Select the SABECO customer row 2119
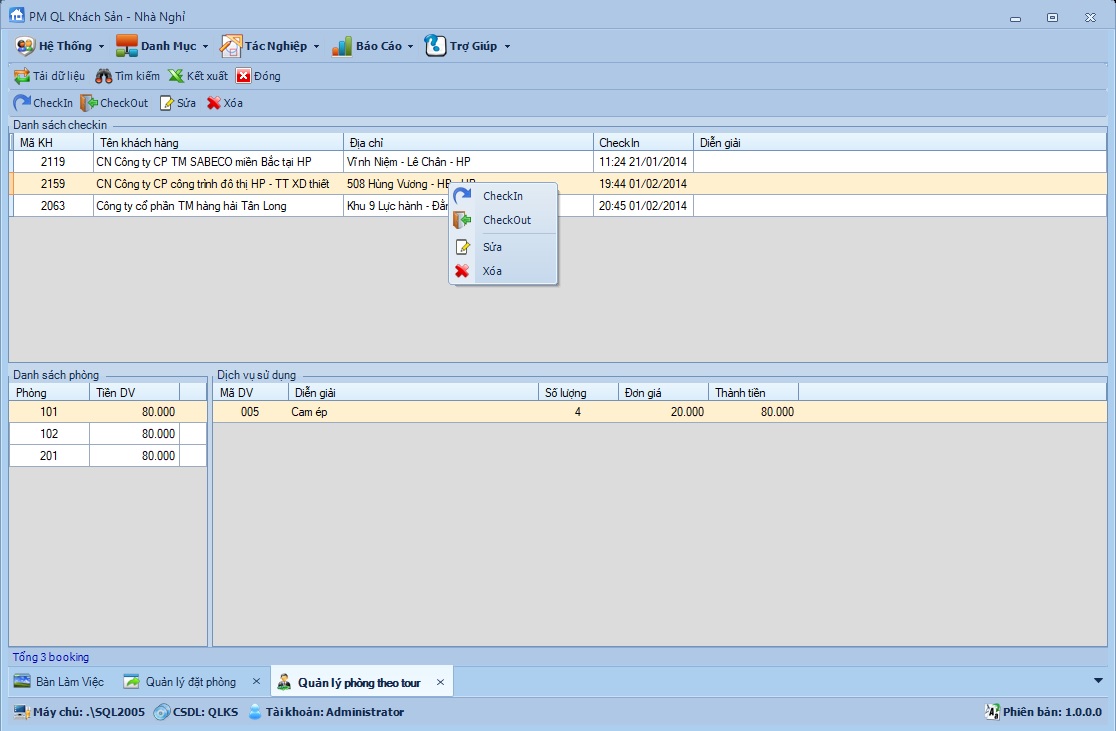Viewport: 1116px width, 731px height. point(203,161)
